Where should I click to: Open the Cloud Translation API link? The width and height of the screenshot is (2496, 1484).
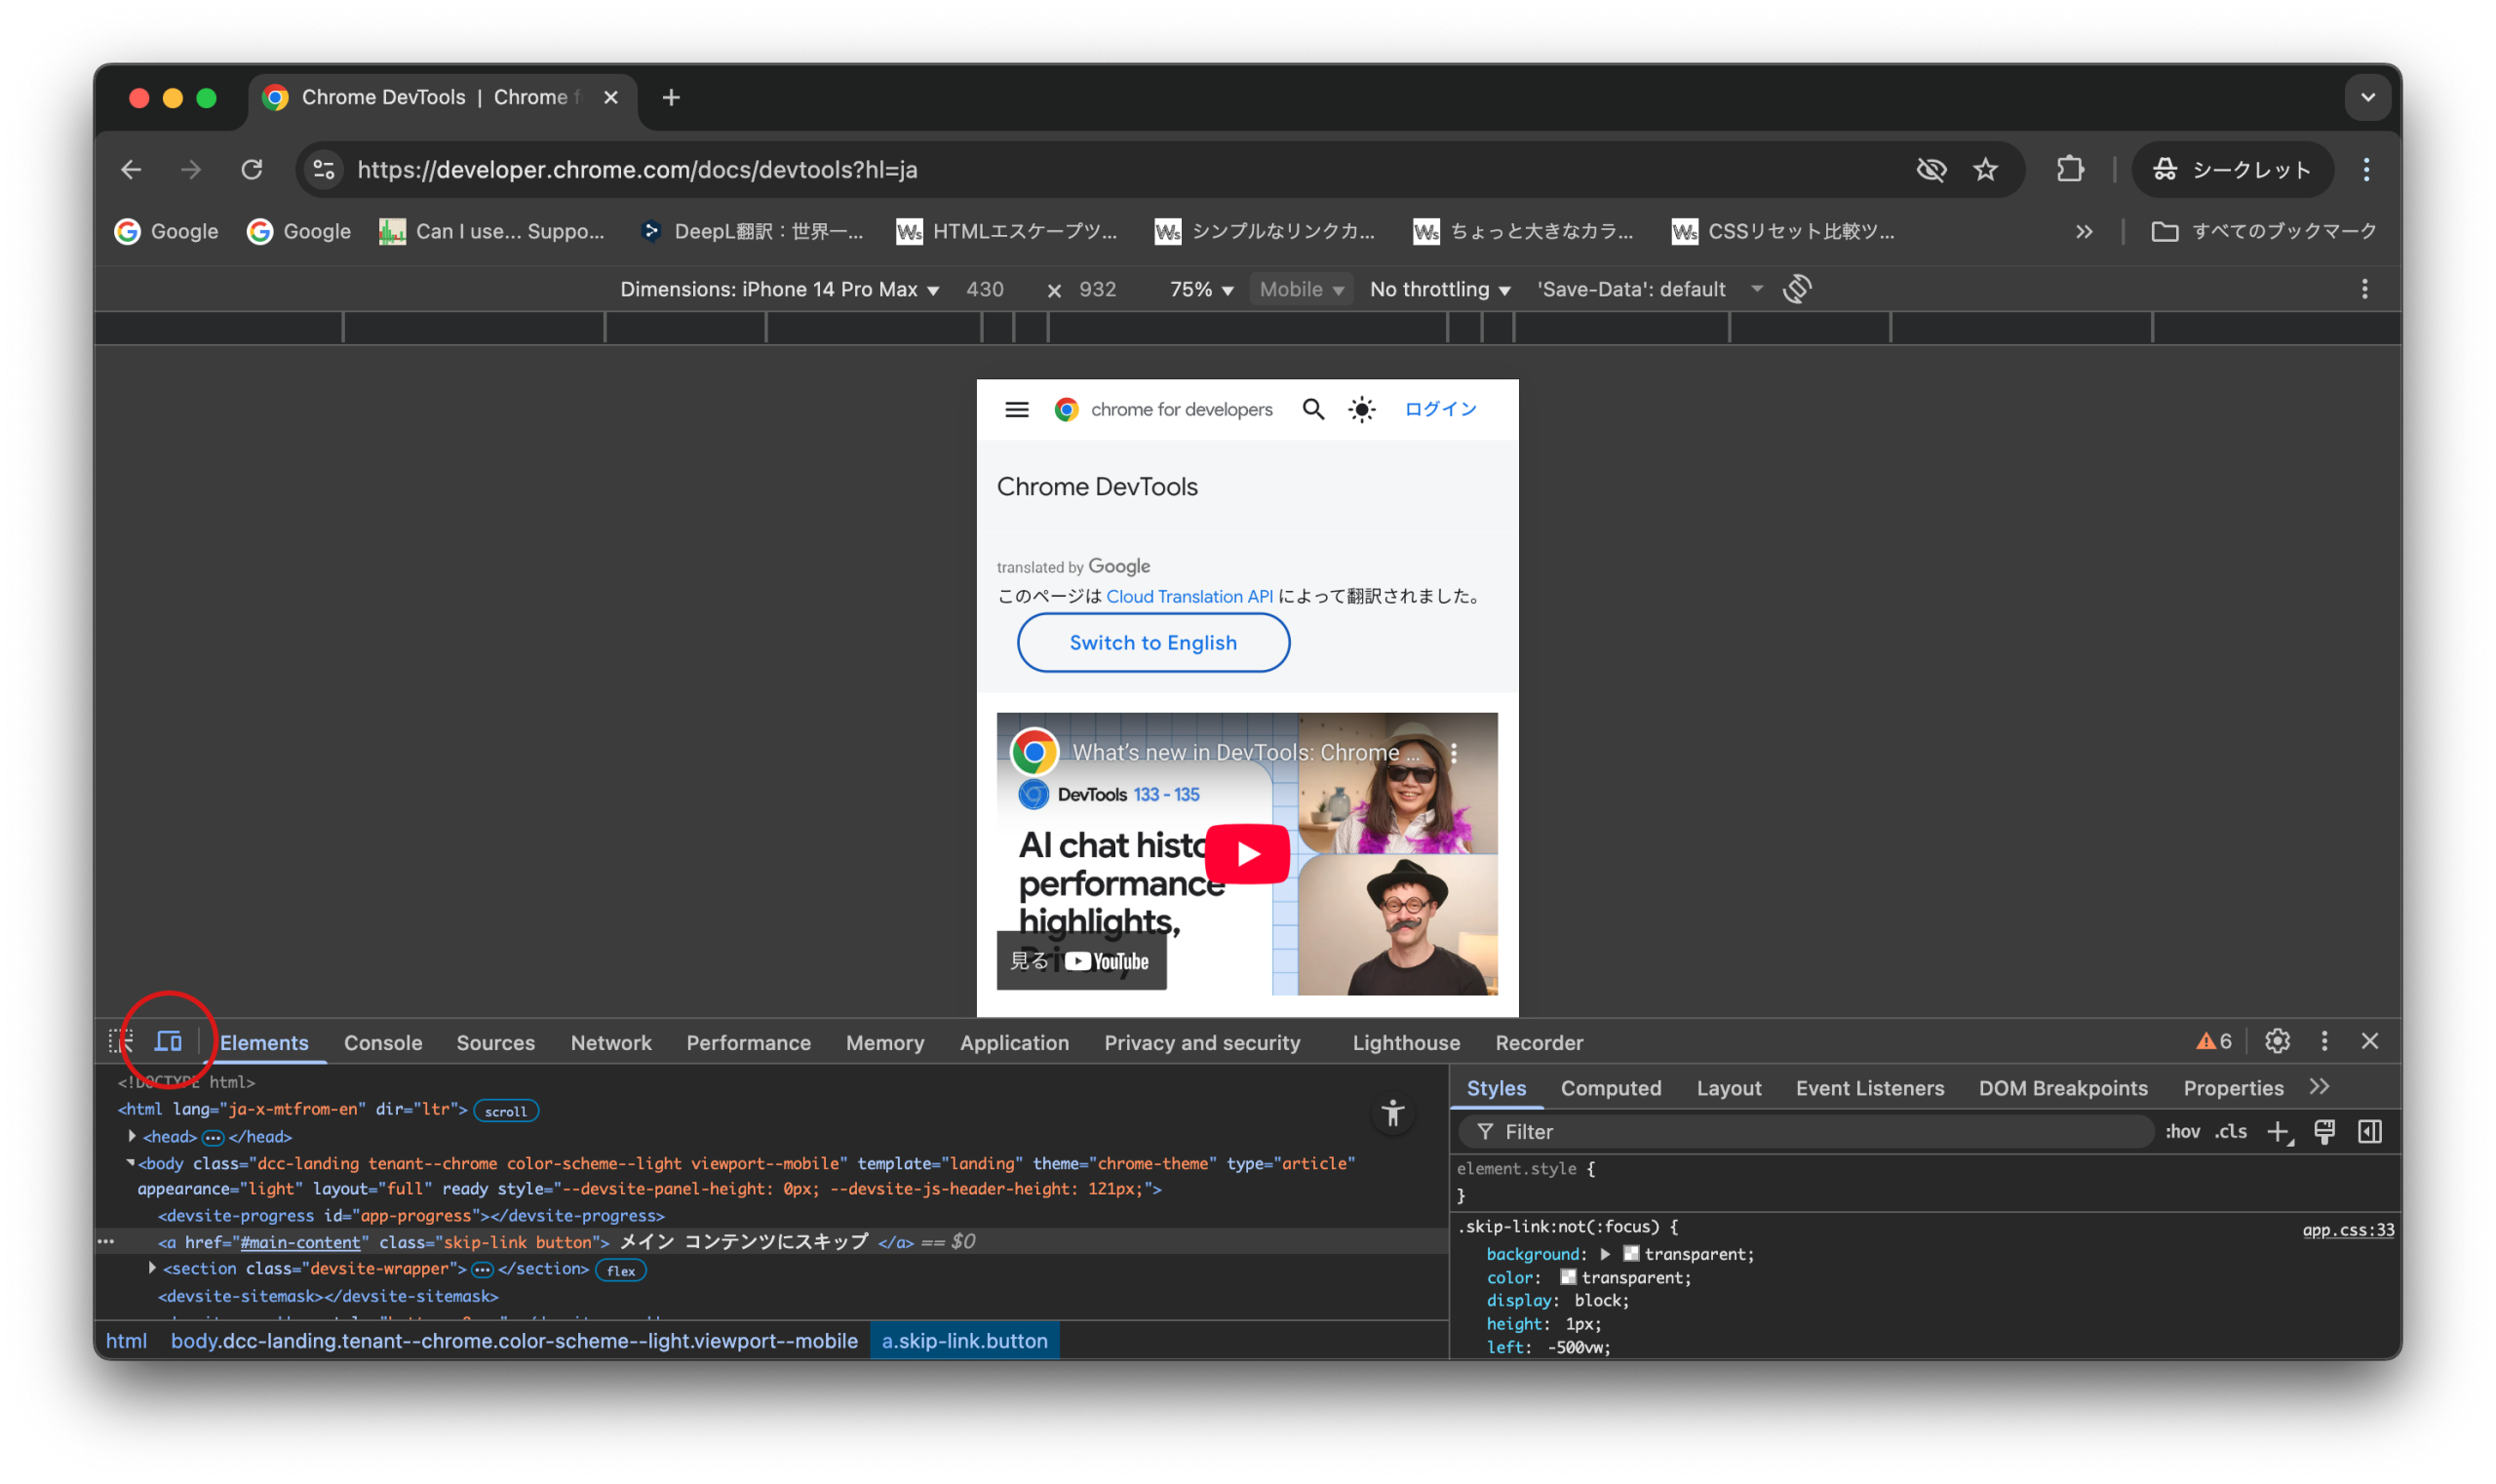pyautogui.click(x=1189, y=596)
